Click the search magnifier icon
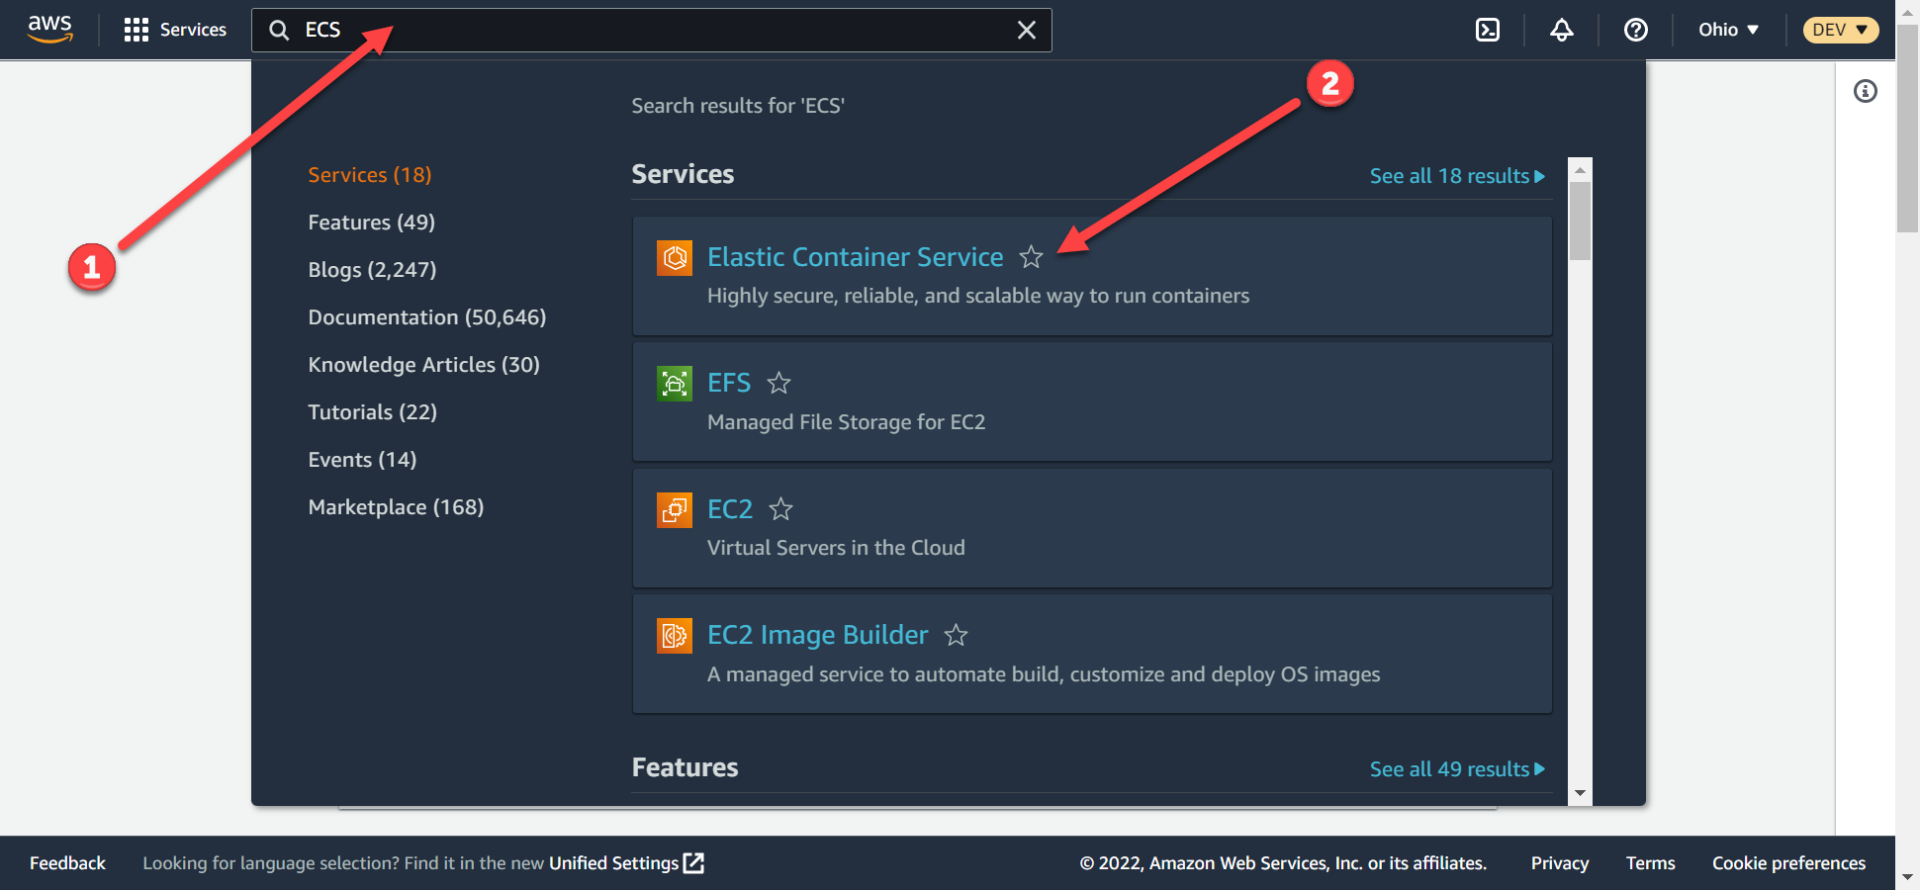Viewport: 1920px width, 890px height. click(279, 30)
